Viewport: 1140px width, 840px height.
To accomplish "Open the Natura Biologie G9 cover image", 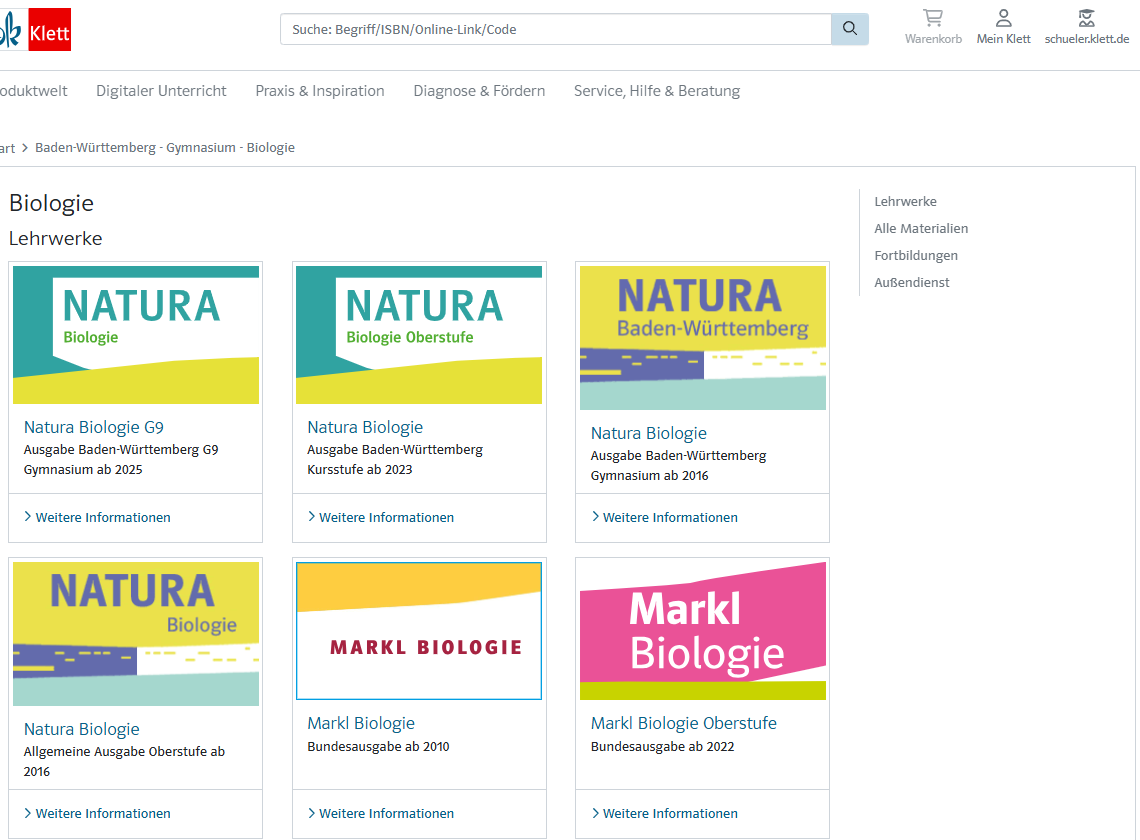I will (x=136, y=335).
